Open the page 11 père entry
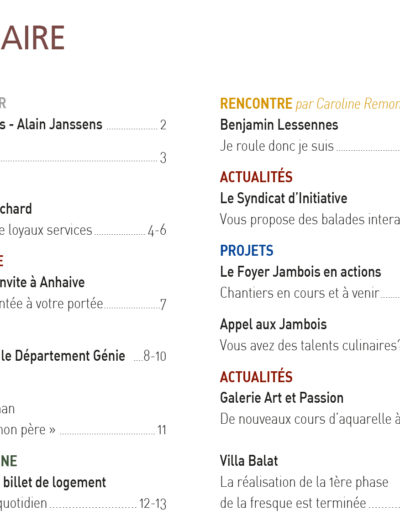 83,430
